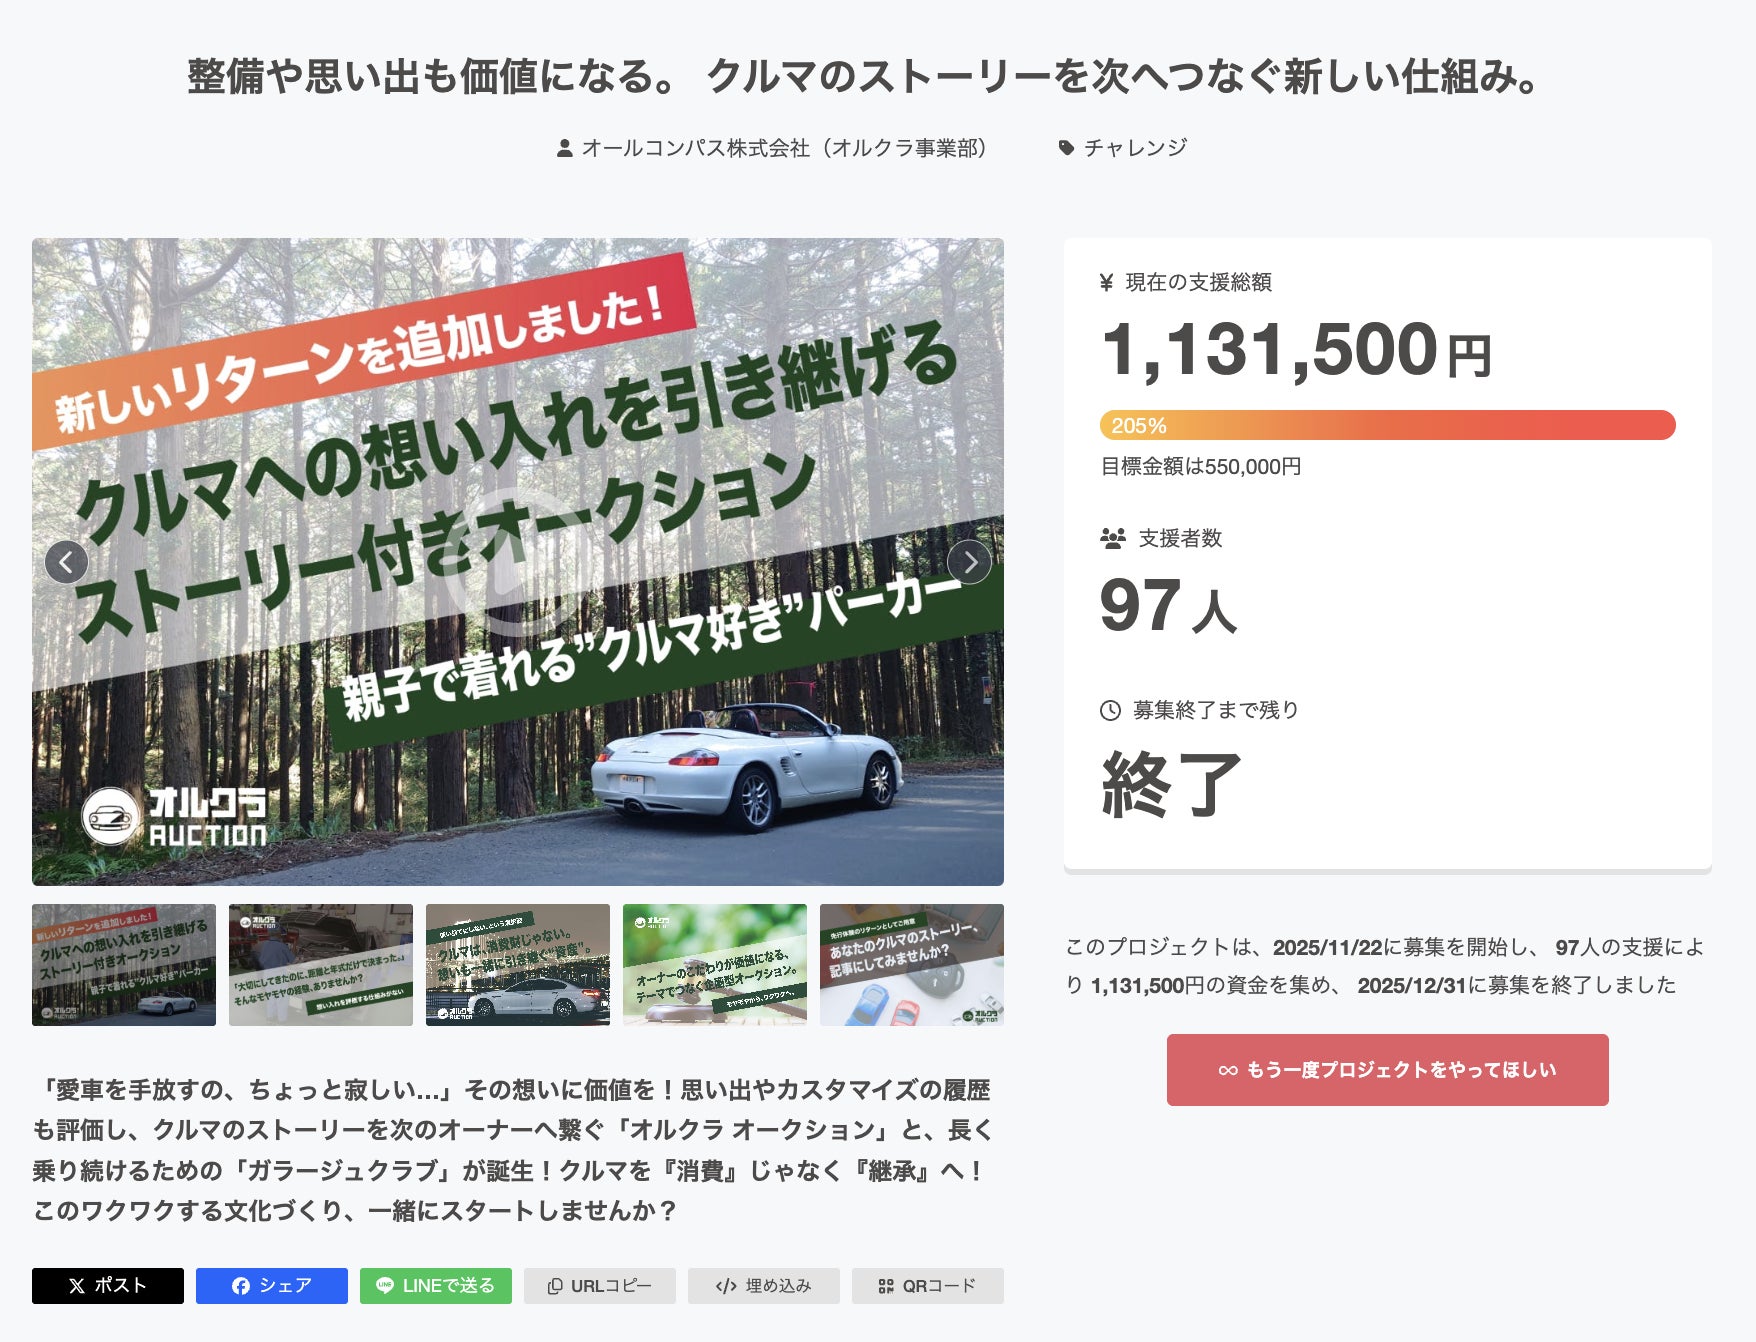This screenshot has height=1342, width=1756.
Task: Open the チャレンジ category tag
Action: (1135, 148)
